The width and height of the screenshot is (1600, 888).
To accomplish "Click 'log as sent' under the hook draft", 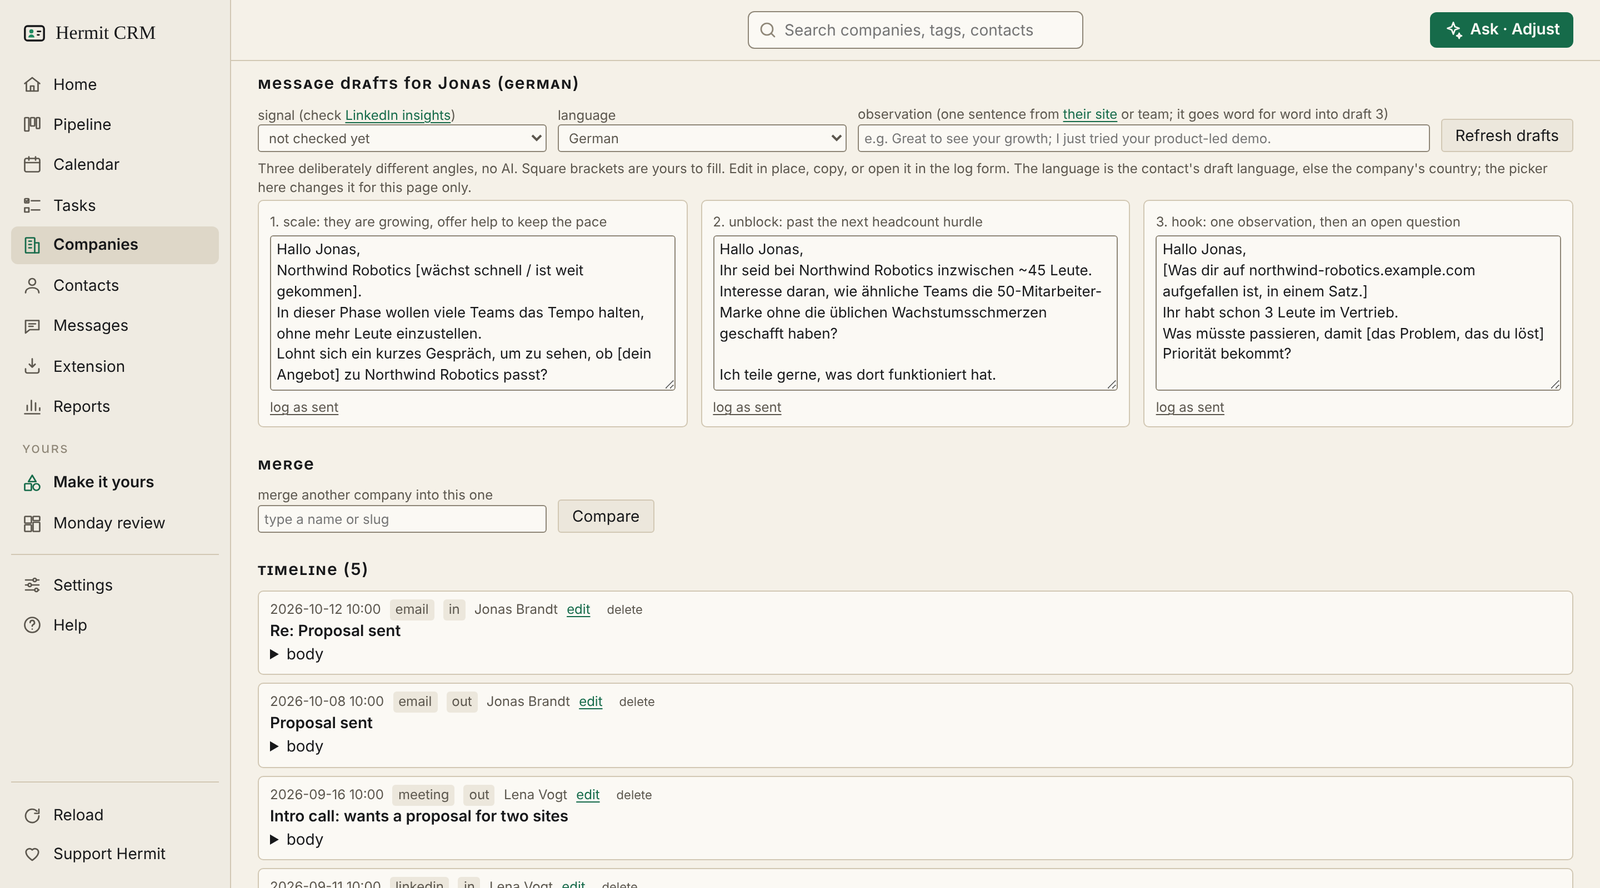I will [1190, 407].
